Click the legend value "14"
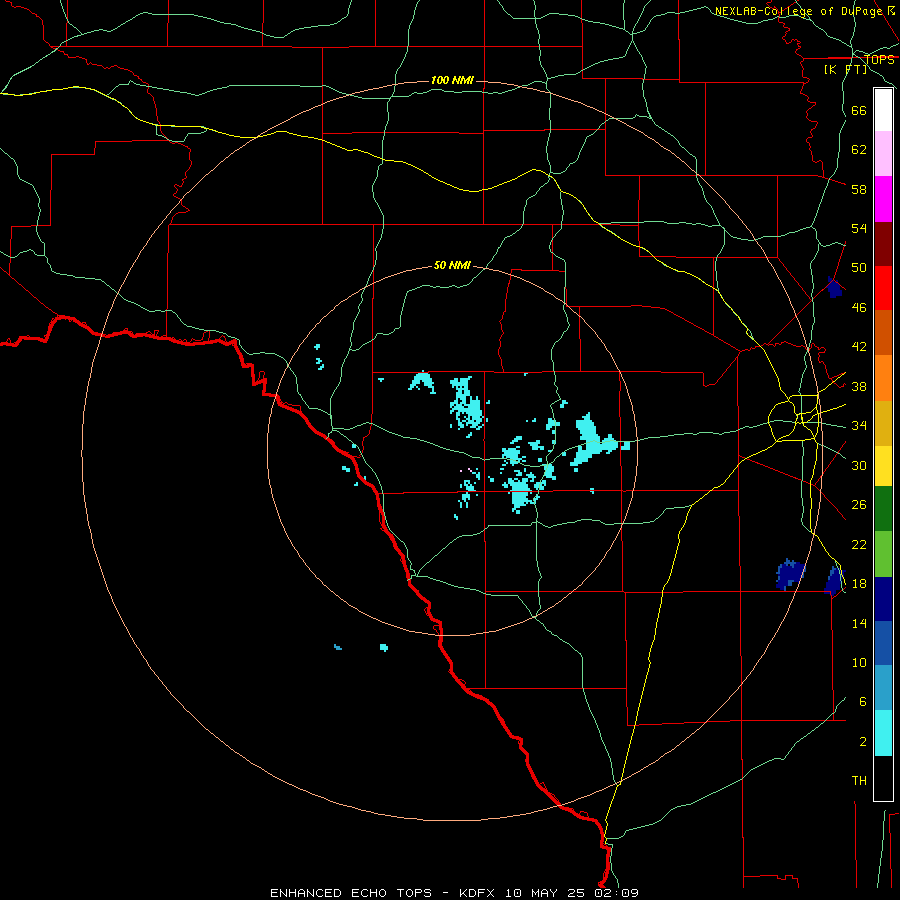The height and width of the screenshot is (900, 900). [x=859, y=623]
